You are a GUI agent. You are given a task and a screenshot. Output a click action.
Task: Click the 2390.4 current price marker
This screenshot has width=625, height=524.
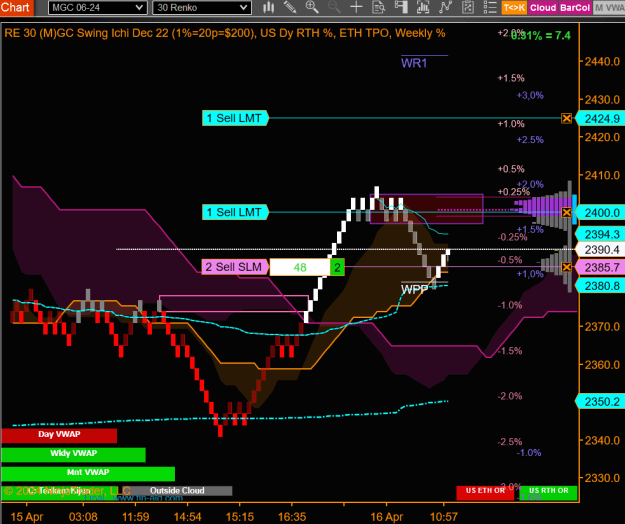tap(601, 250)
